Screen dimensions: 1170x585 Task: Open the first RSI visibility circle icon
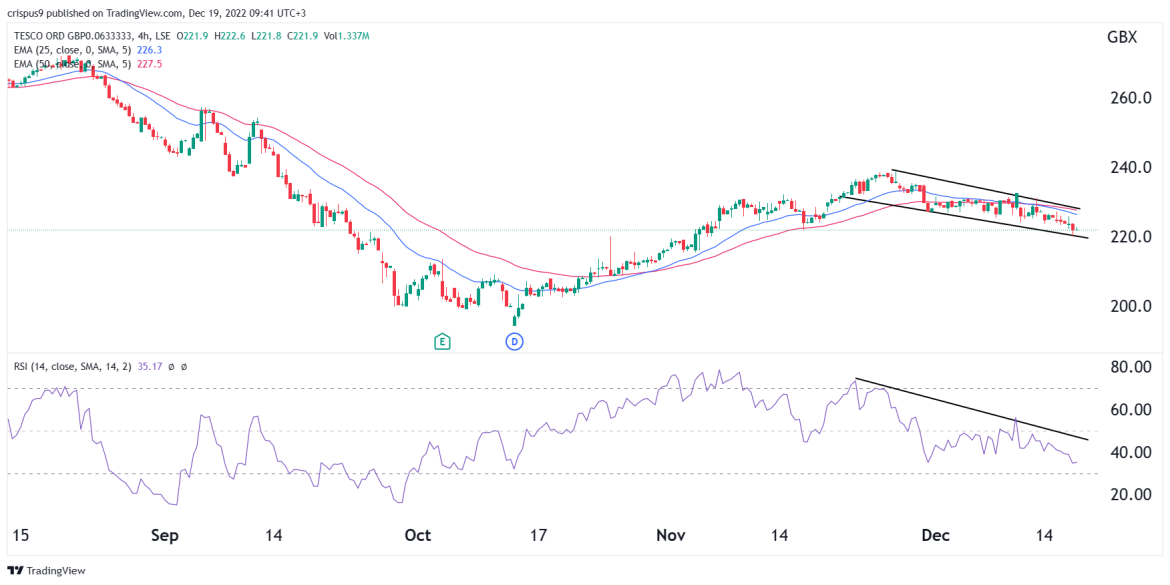[x=171, y=366]
